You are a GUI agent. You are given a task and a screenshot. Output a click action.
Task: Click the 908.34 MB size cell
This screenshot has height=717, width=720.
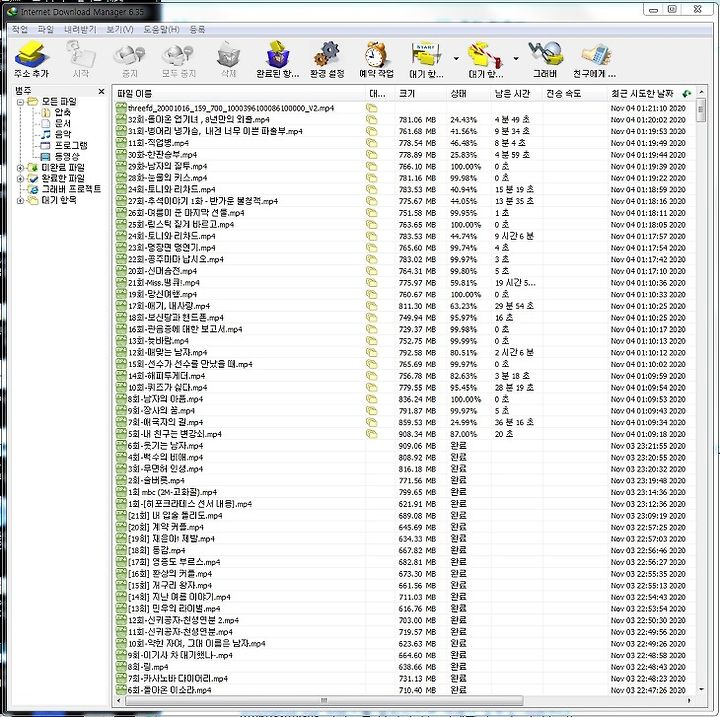click(417, 434)
